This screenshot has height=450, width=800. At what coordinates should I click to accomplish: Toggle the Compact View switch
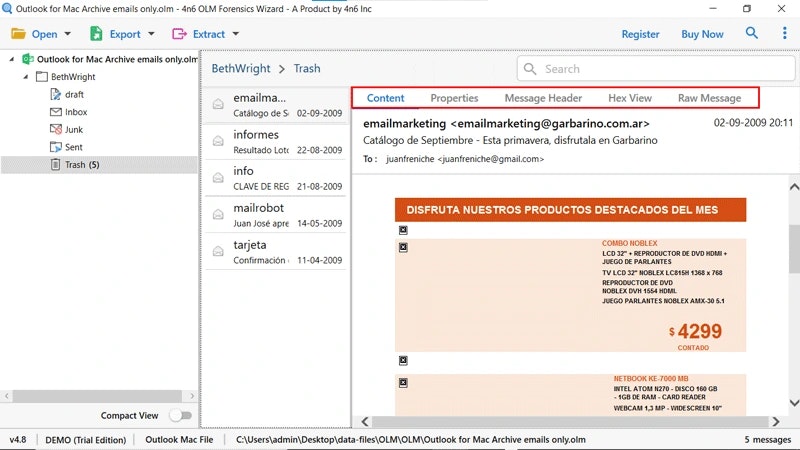181,415
